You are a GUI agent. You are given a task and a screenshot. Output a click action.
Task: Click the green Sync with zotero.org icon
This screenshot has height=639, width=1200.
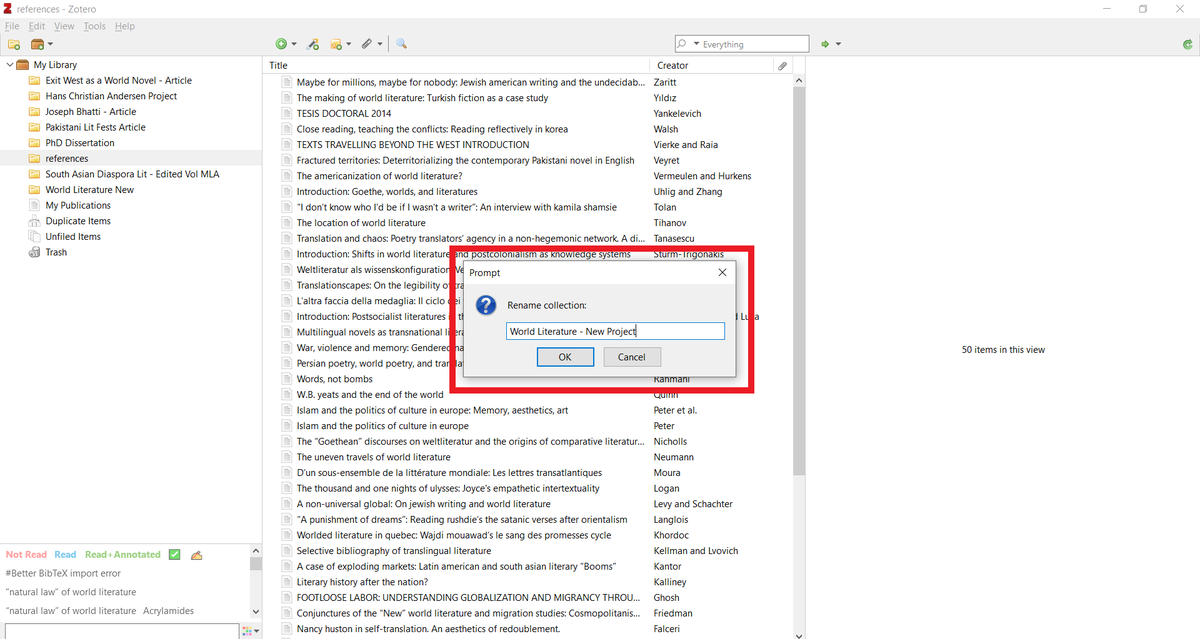1186,44
